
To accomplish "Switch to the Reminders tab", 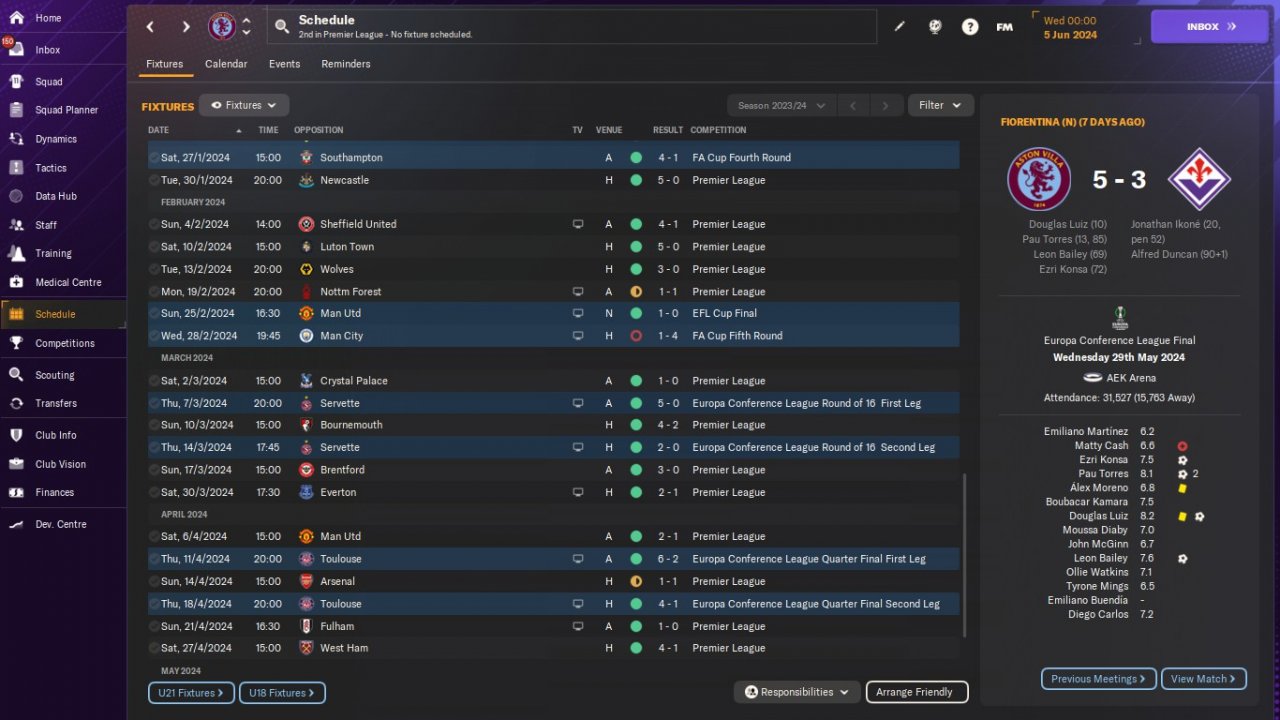I will click(x=346, y=64).
